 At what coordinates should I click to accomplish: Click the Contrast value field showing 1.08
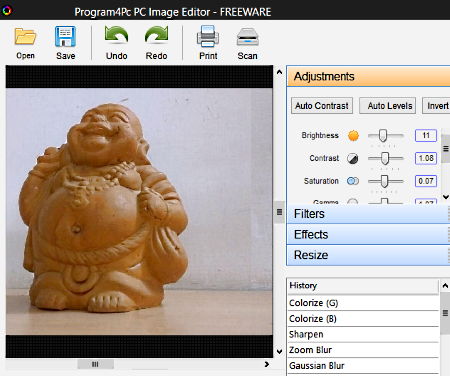pyautogui.click(x=426, y=158)
